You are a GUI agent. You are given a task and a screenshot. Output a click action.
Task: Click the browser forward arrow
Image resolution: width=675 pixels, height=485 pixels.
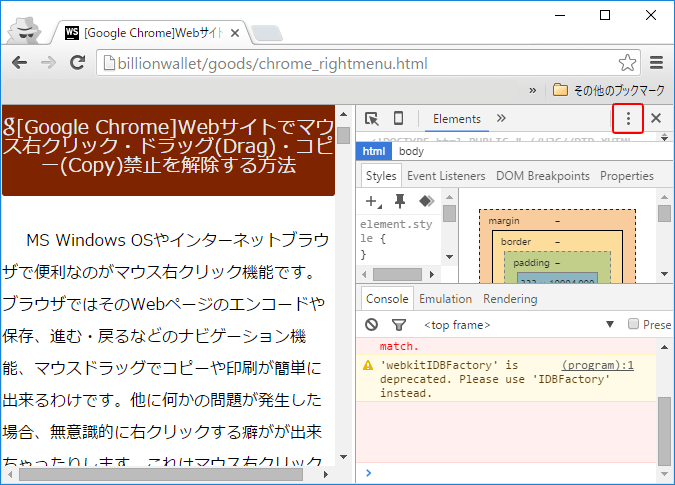click(48, 63)
